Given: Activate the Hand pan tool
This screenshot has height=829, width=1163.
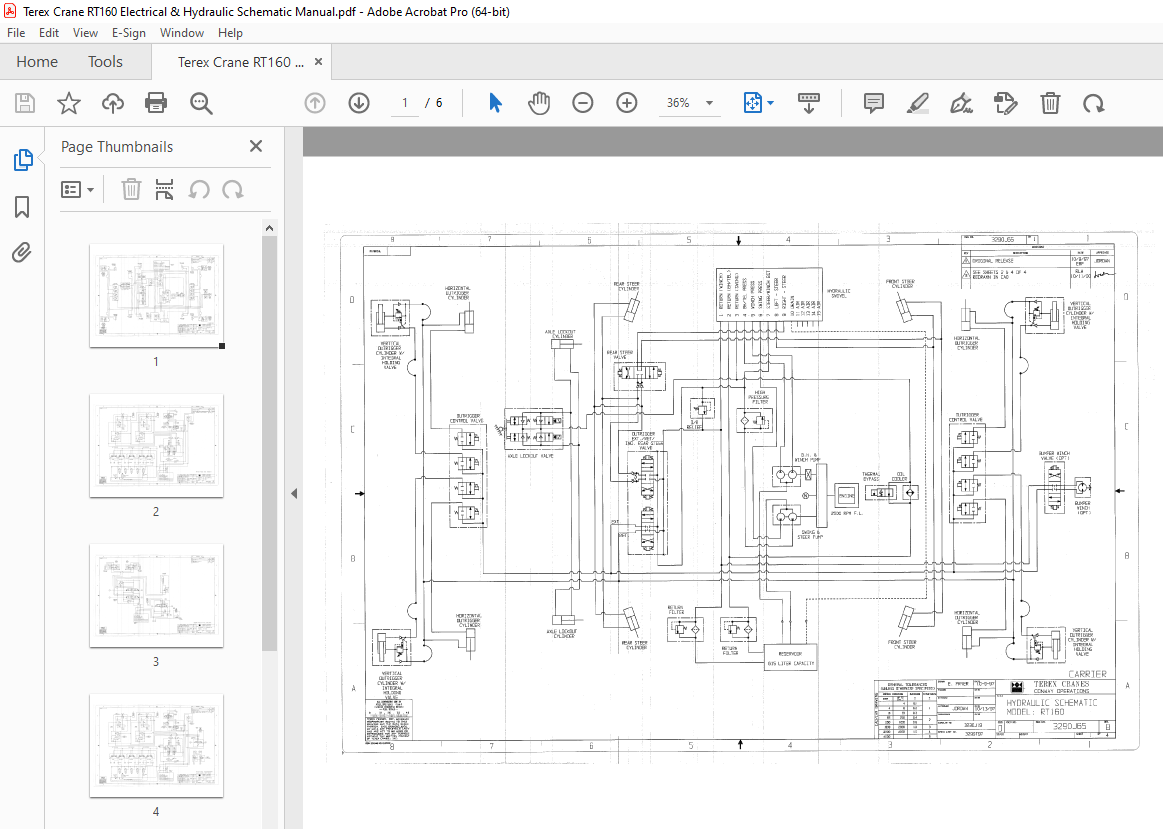Looking at the screenshot, I should tap(539, 103).
